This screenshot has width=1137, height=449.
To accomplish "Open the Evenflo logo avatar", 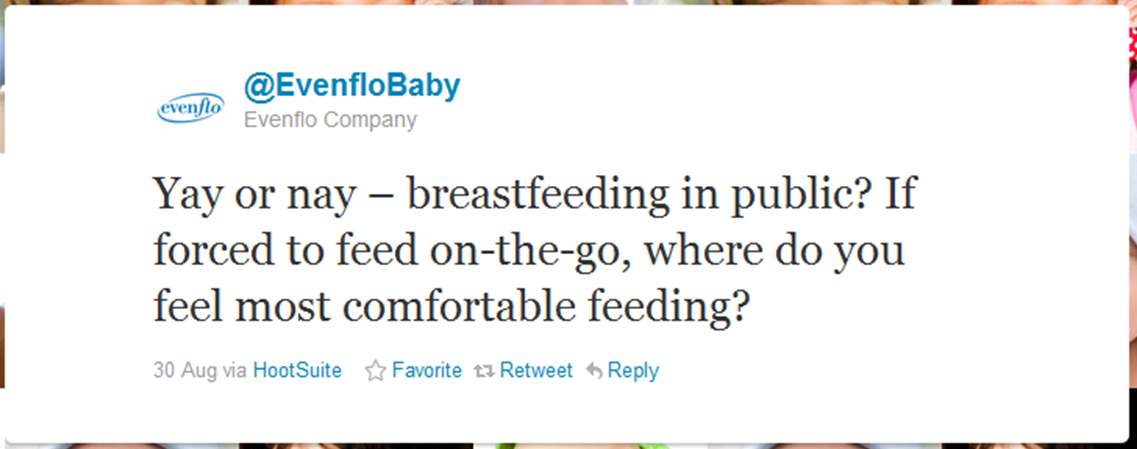I will click(191, 108).
